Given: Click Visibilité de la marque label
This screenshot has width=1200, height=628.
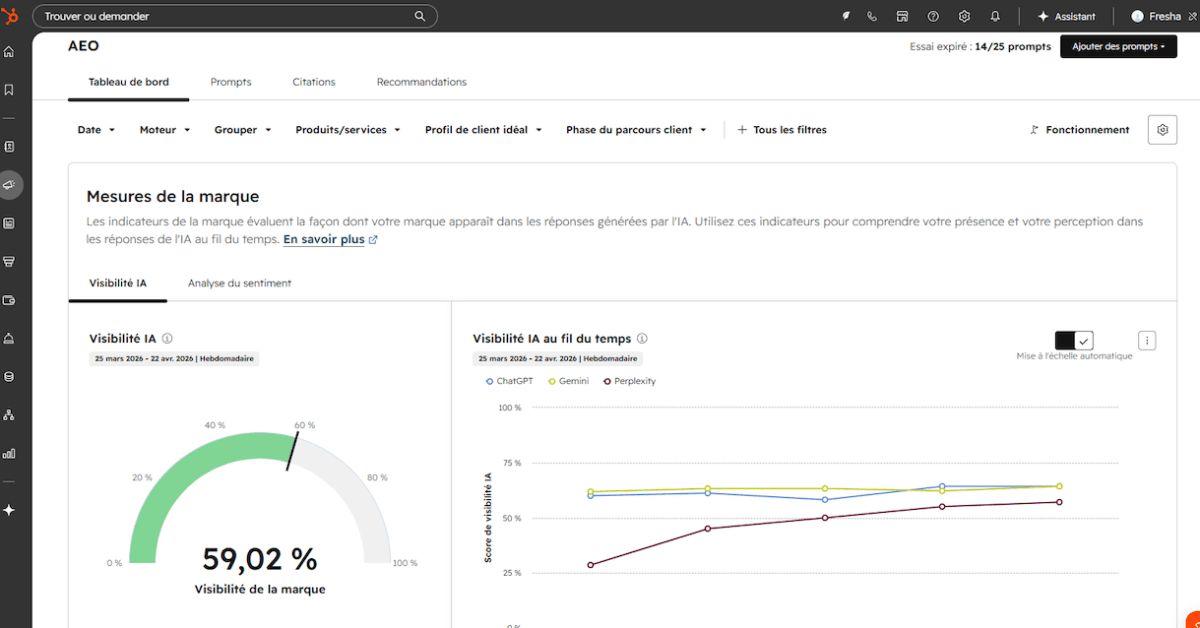Looking at the screenshot, I should [x=260, y=589].
